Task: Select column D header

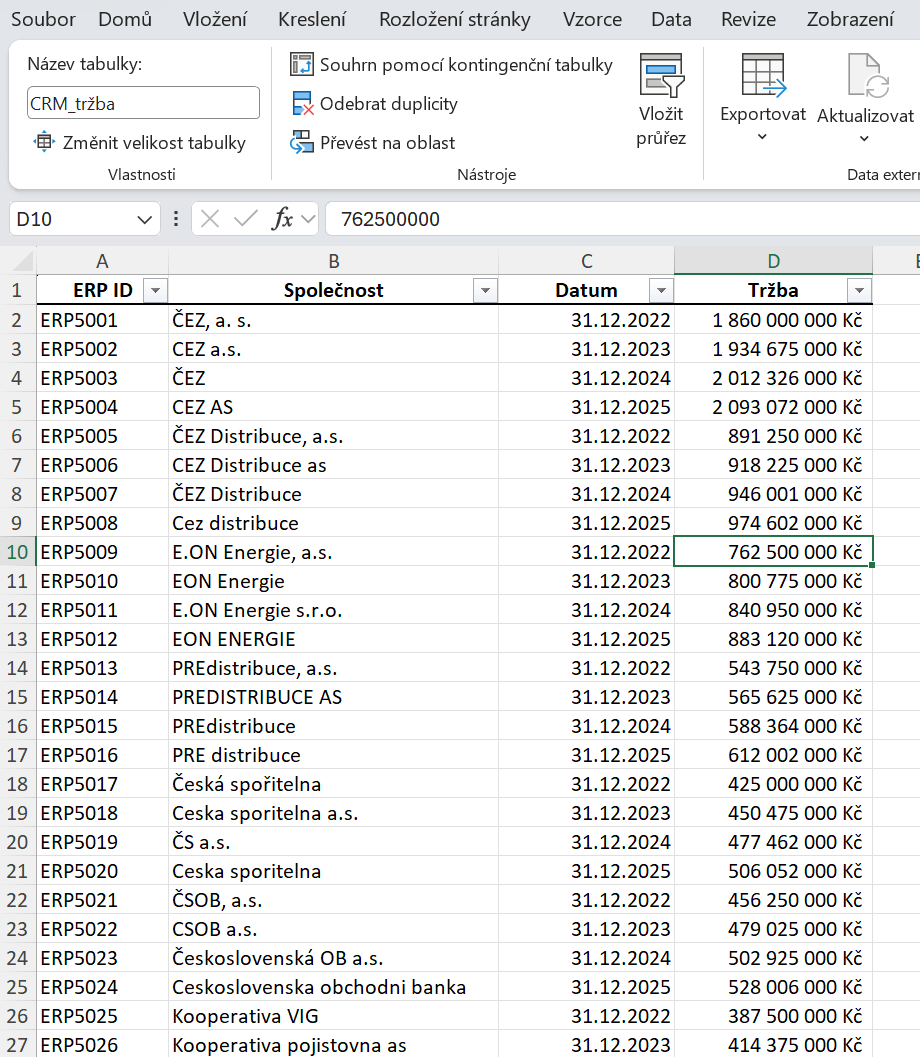Action: coord(773,261)
